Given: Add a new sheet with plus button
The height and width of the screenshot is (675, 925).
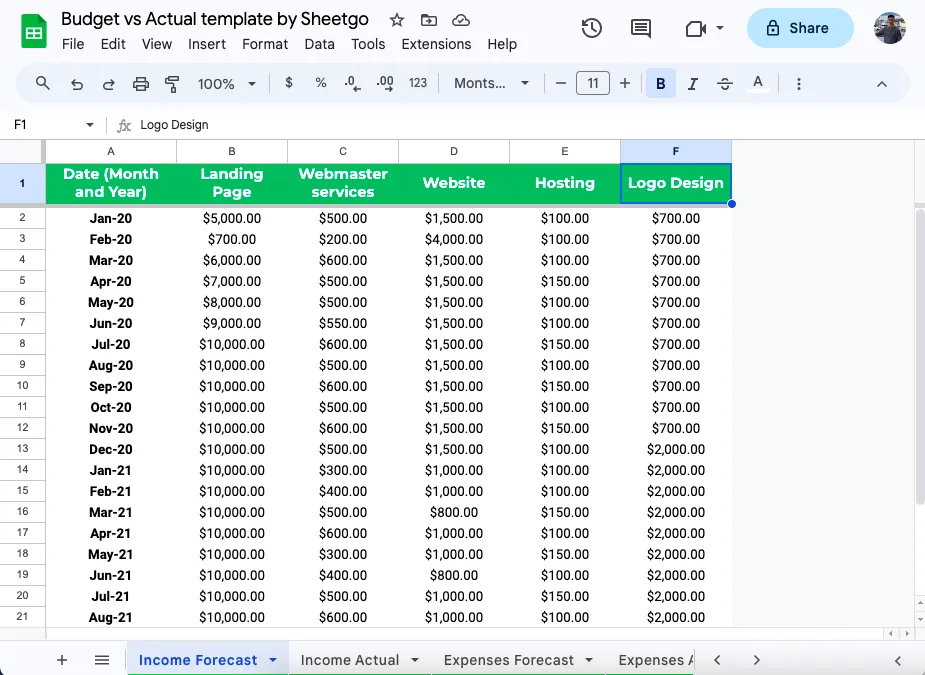Looking at the screenshot, I should (x=62, y=660).
